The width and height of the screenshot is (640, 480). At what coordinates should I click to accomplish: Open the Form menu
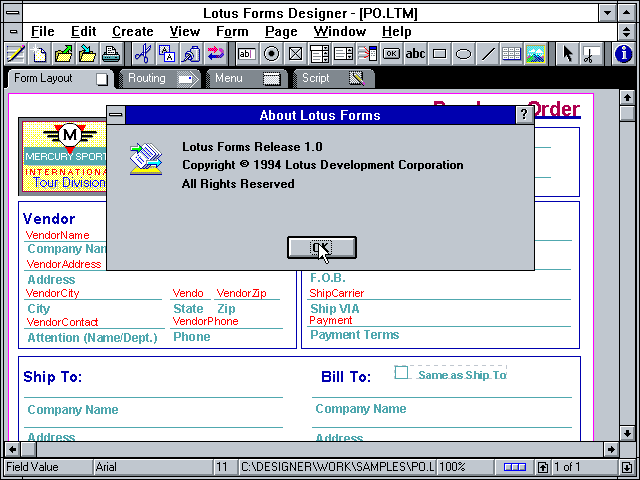point(232,31)
